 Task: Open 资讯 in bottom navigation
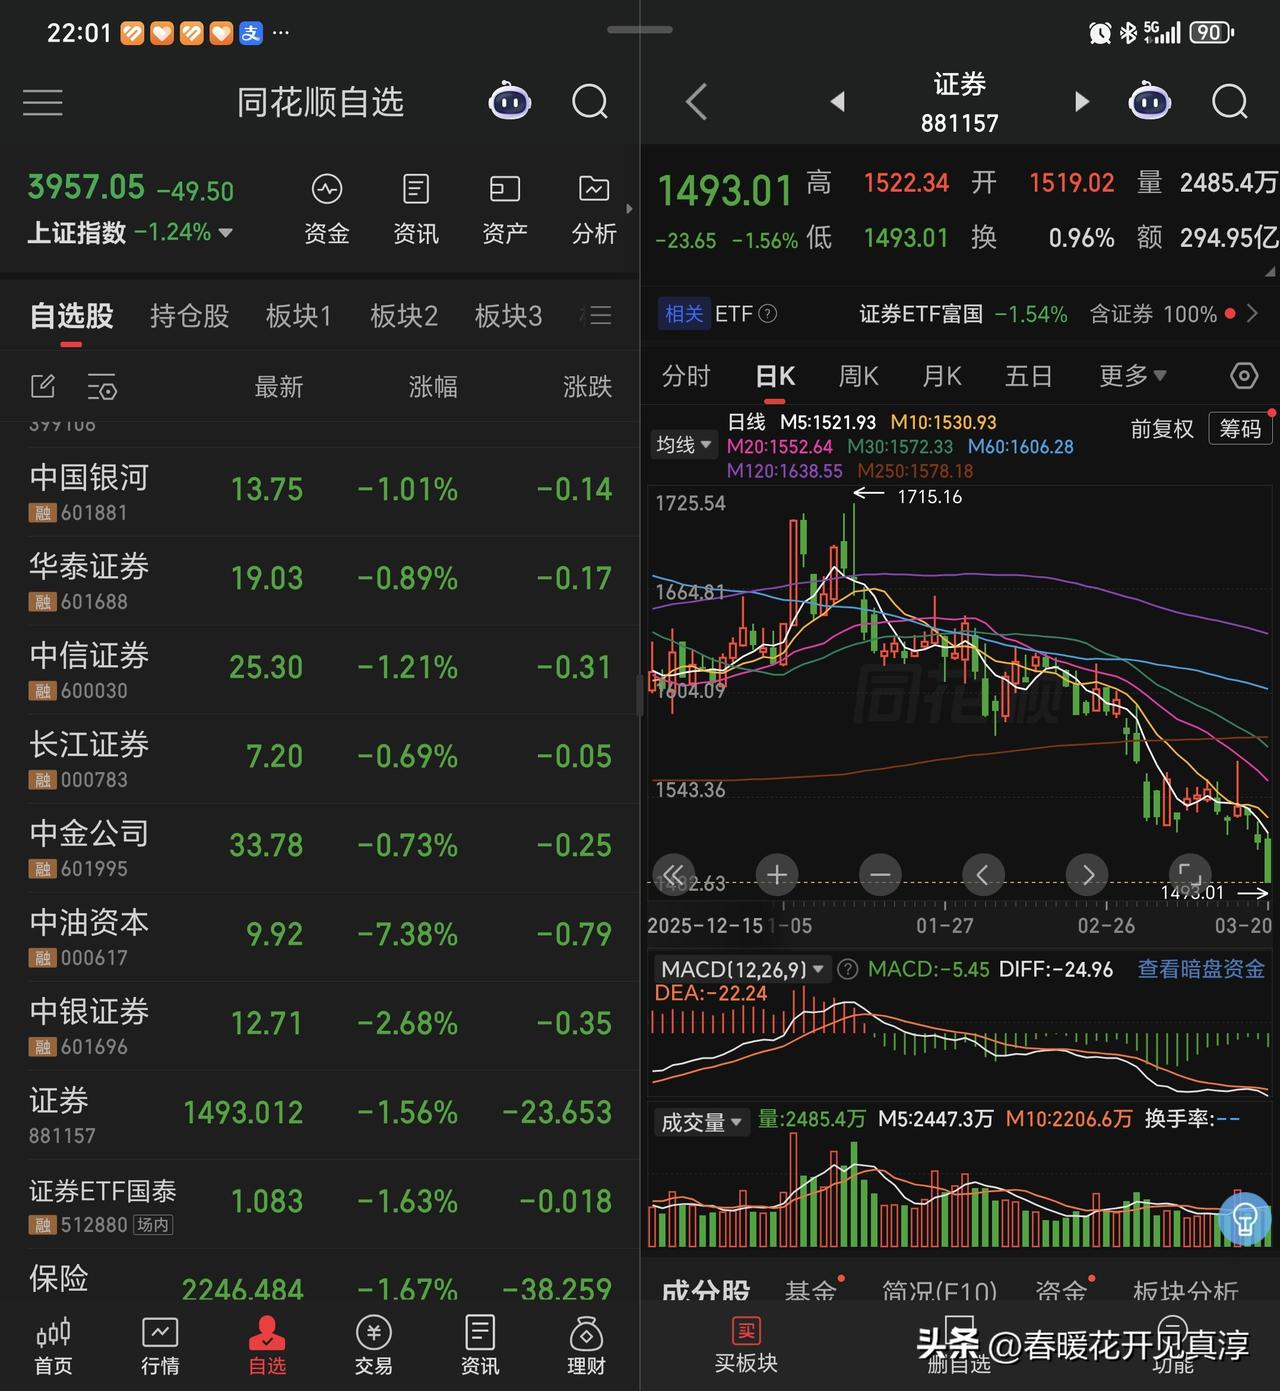tap(480, 1346)
